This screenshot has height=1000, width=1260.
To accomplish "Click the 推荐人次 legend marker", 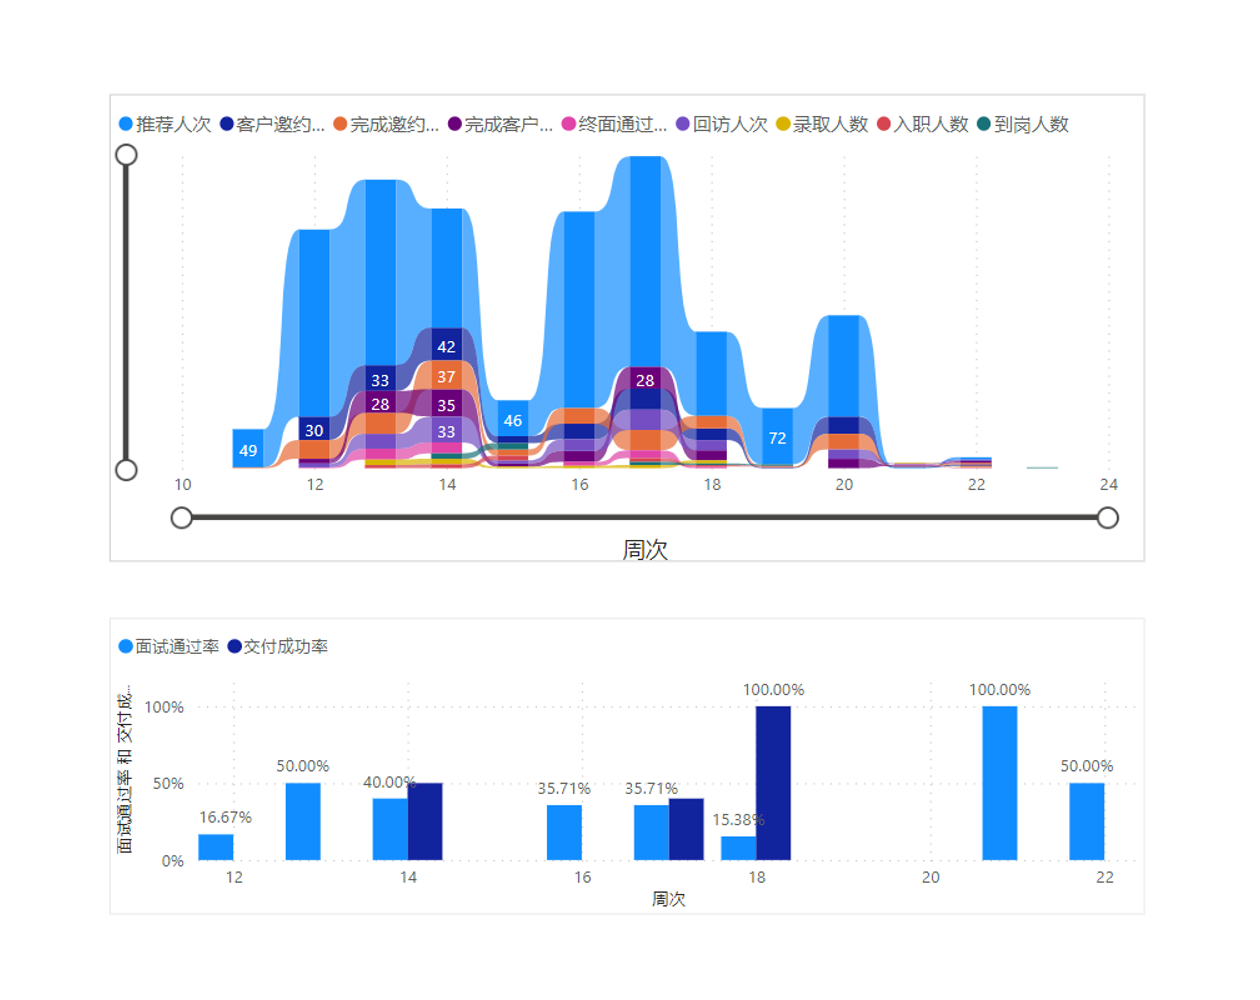I will (x=126, y=124).
